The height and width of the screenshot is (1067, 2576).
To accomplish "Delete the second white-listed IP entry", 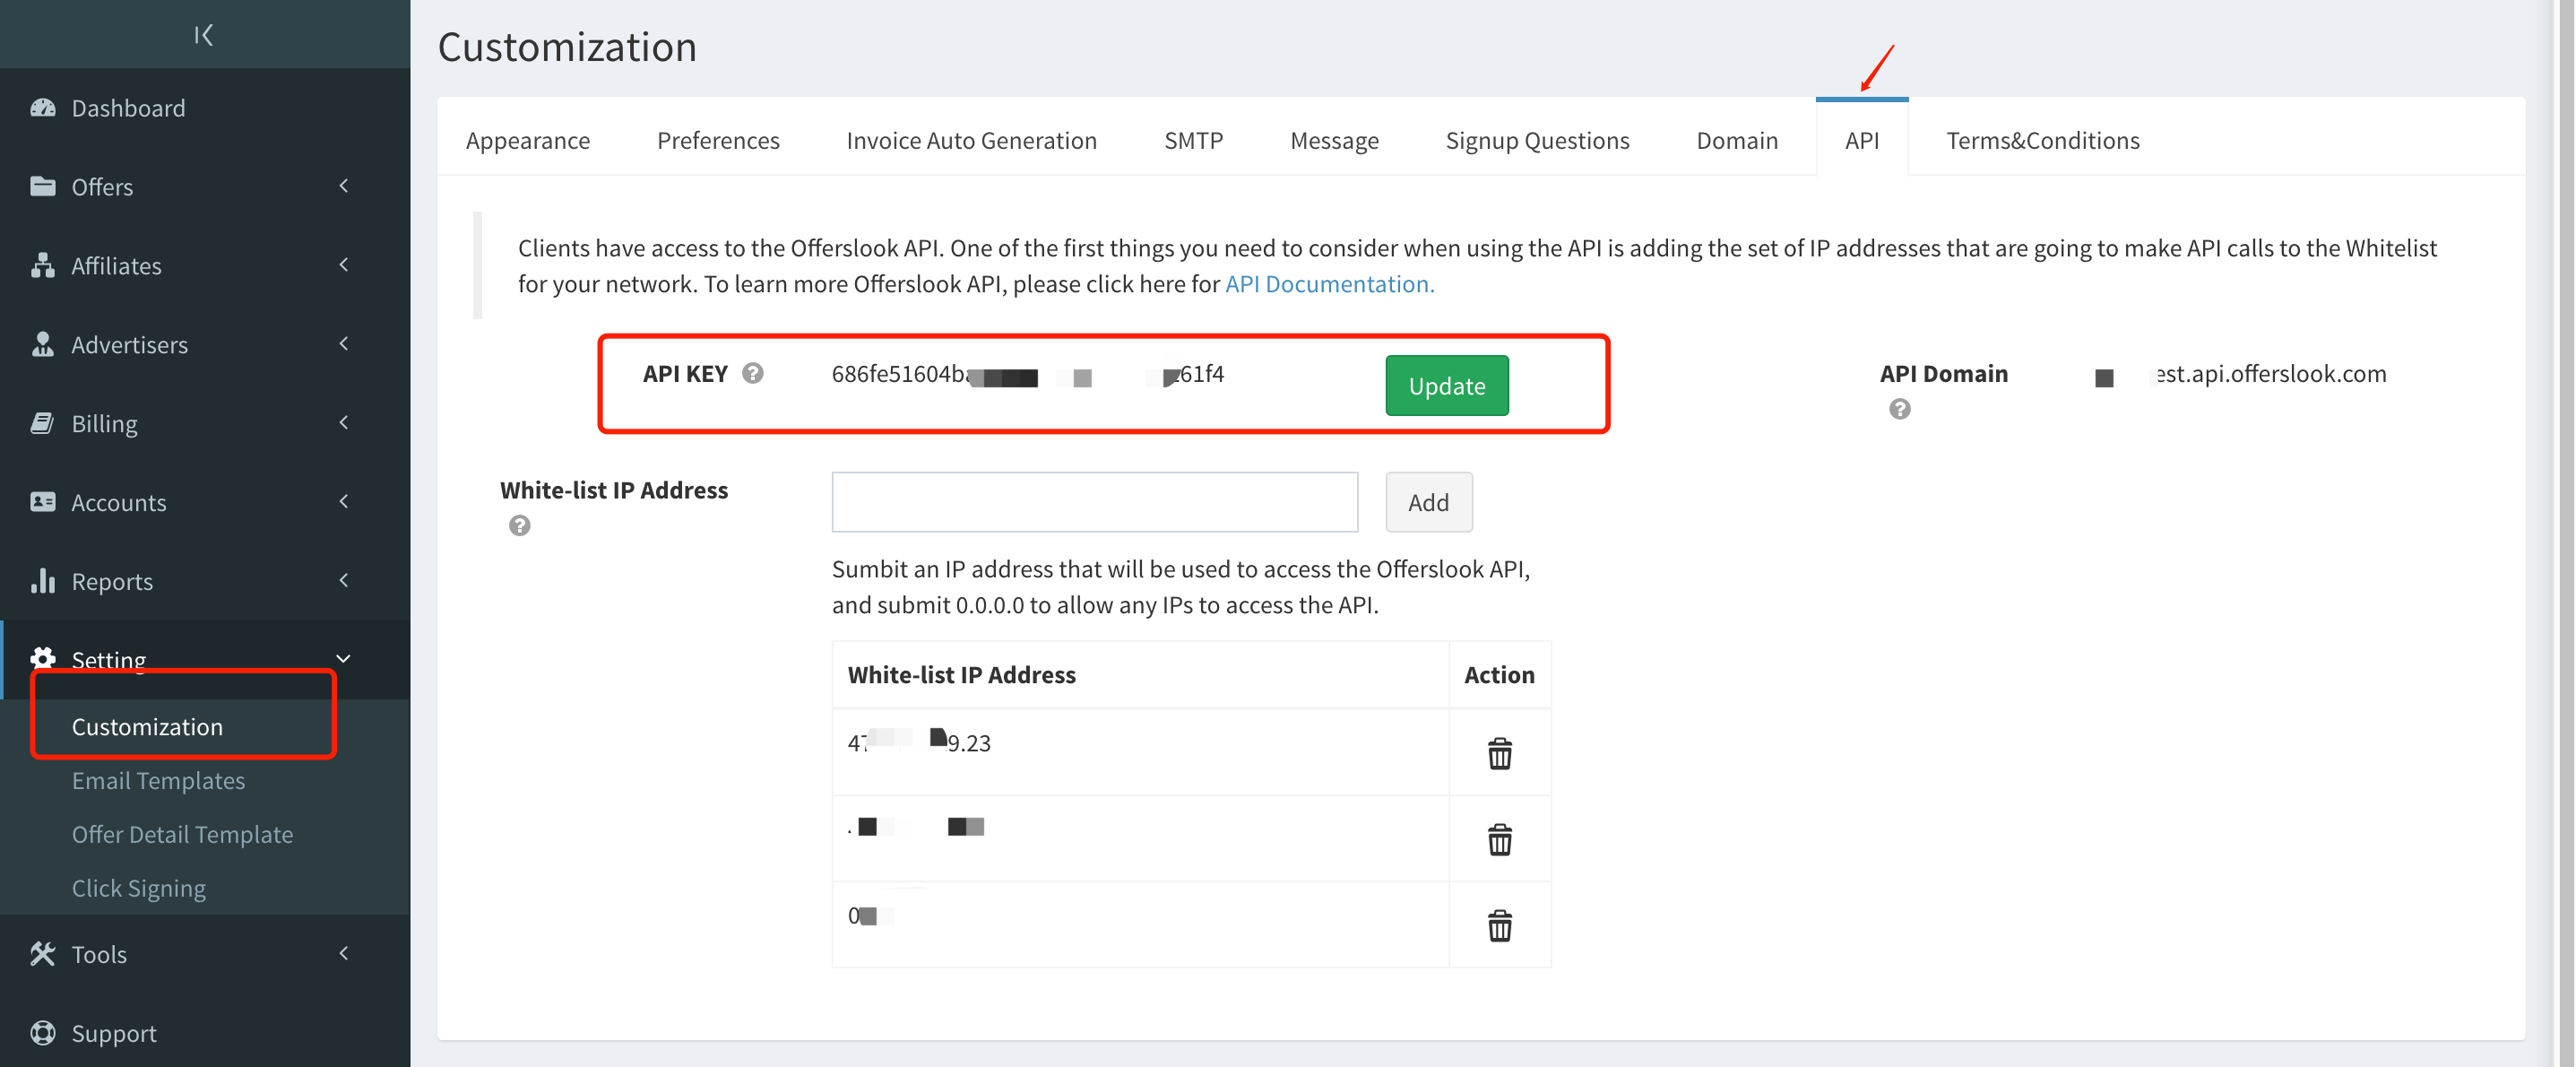I will click(1499, 839).
